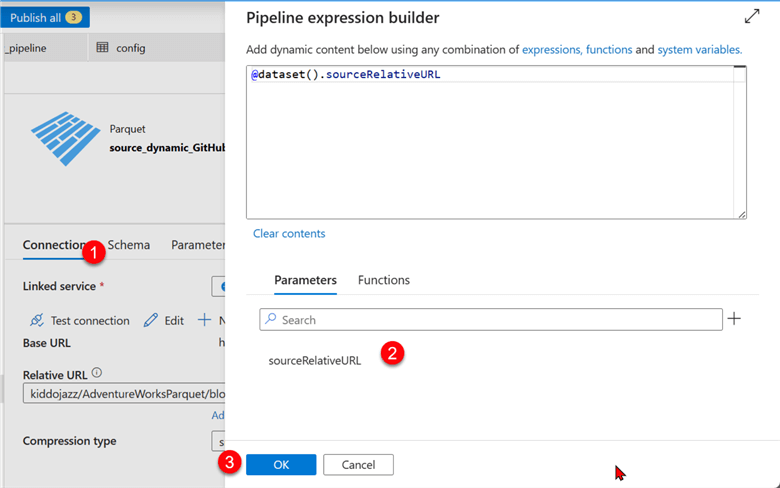The image size is (780, 488).
Task: Open the Connection tab
Action: click(x=52, y=245)
